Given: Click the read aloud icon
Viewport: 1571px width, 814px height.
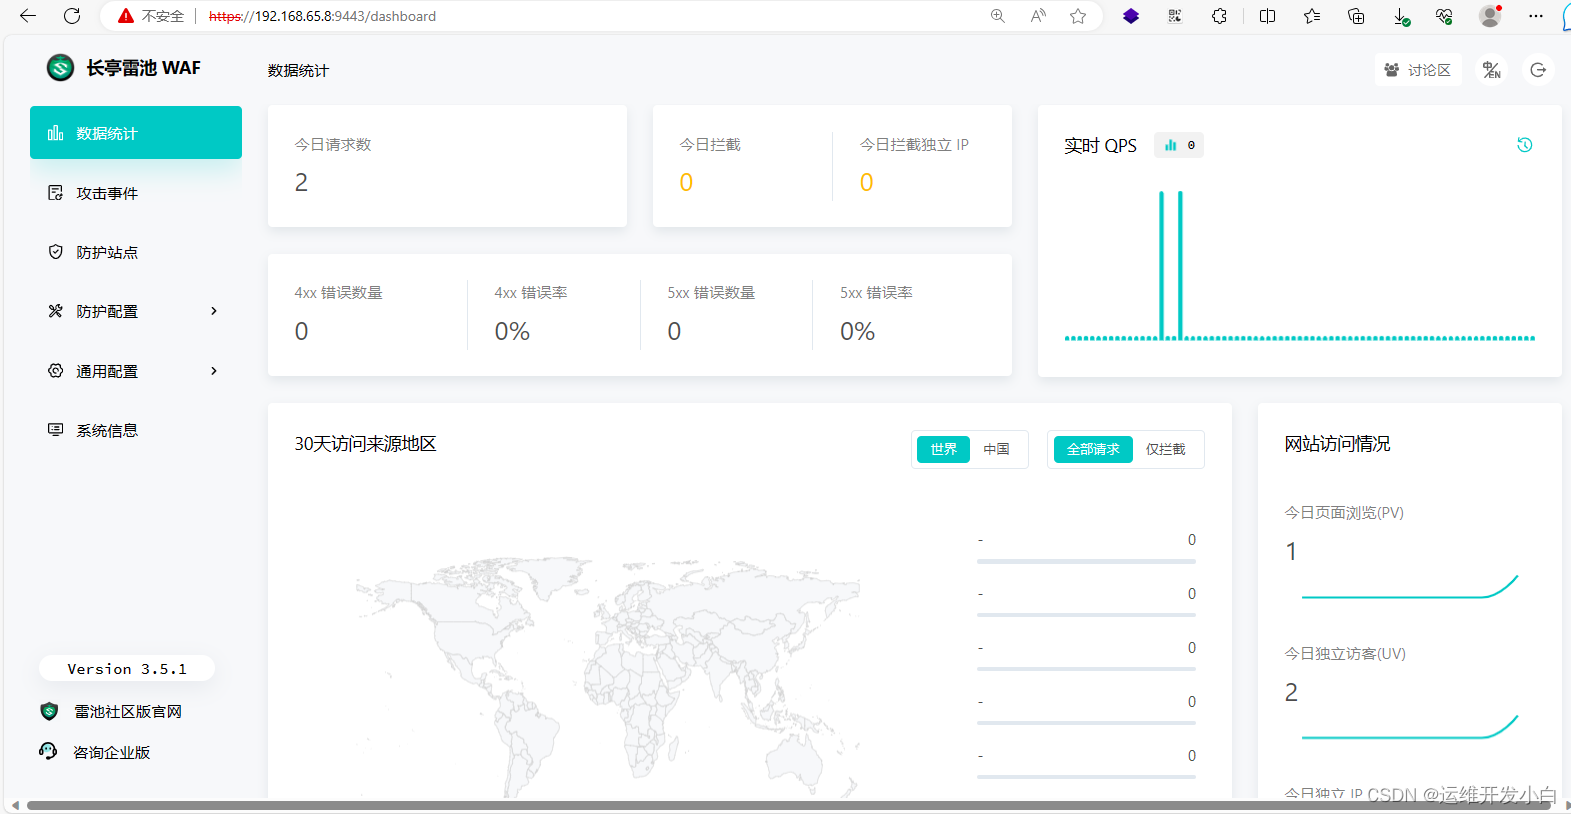Looking at the screenshot, I should click(1038, 16).
